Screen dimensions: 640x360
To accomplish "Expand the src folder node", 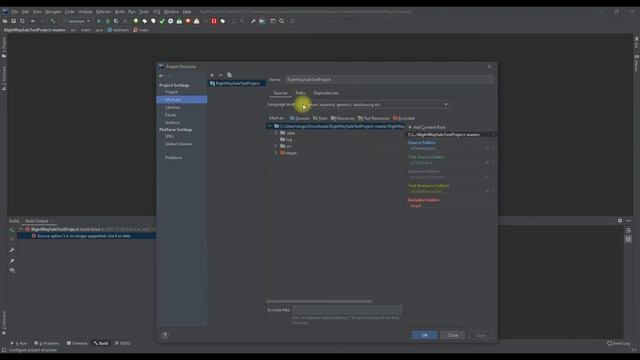I will (x=276, y=146).
